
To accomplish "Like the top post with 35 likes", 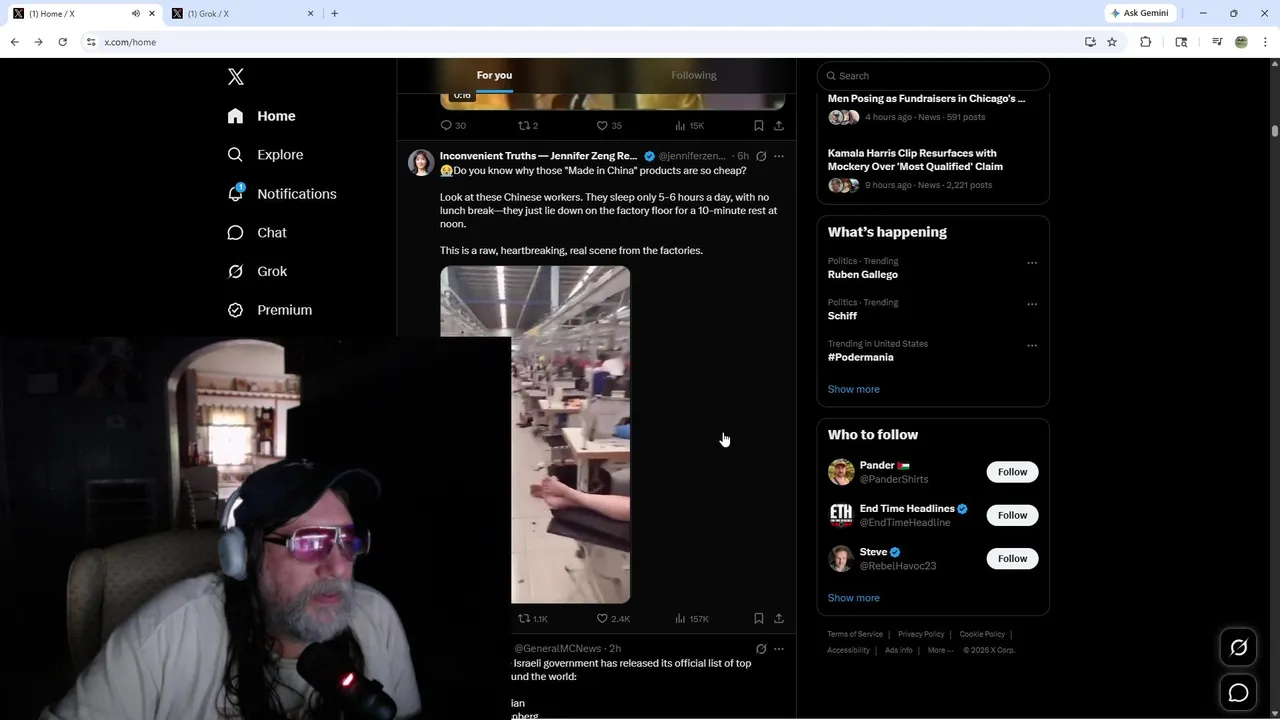I will click(x=609, y=125).
